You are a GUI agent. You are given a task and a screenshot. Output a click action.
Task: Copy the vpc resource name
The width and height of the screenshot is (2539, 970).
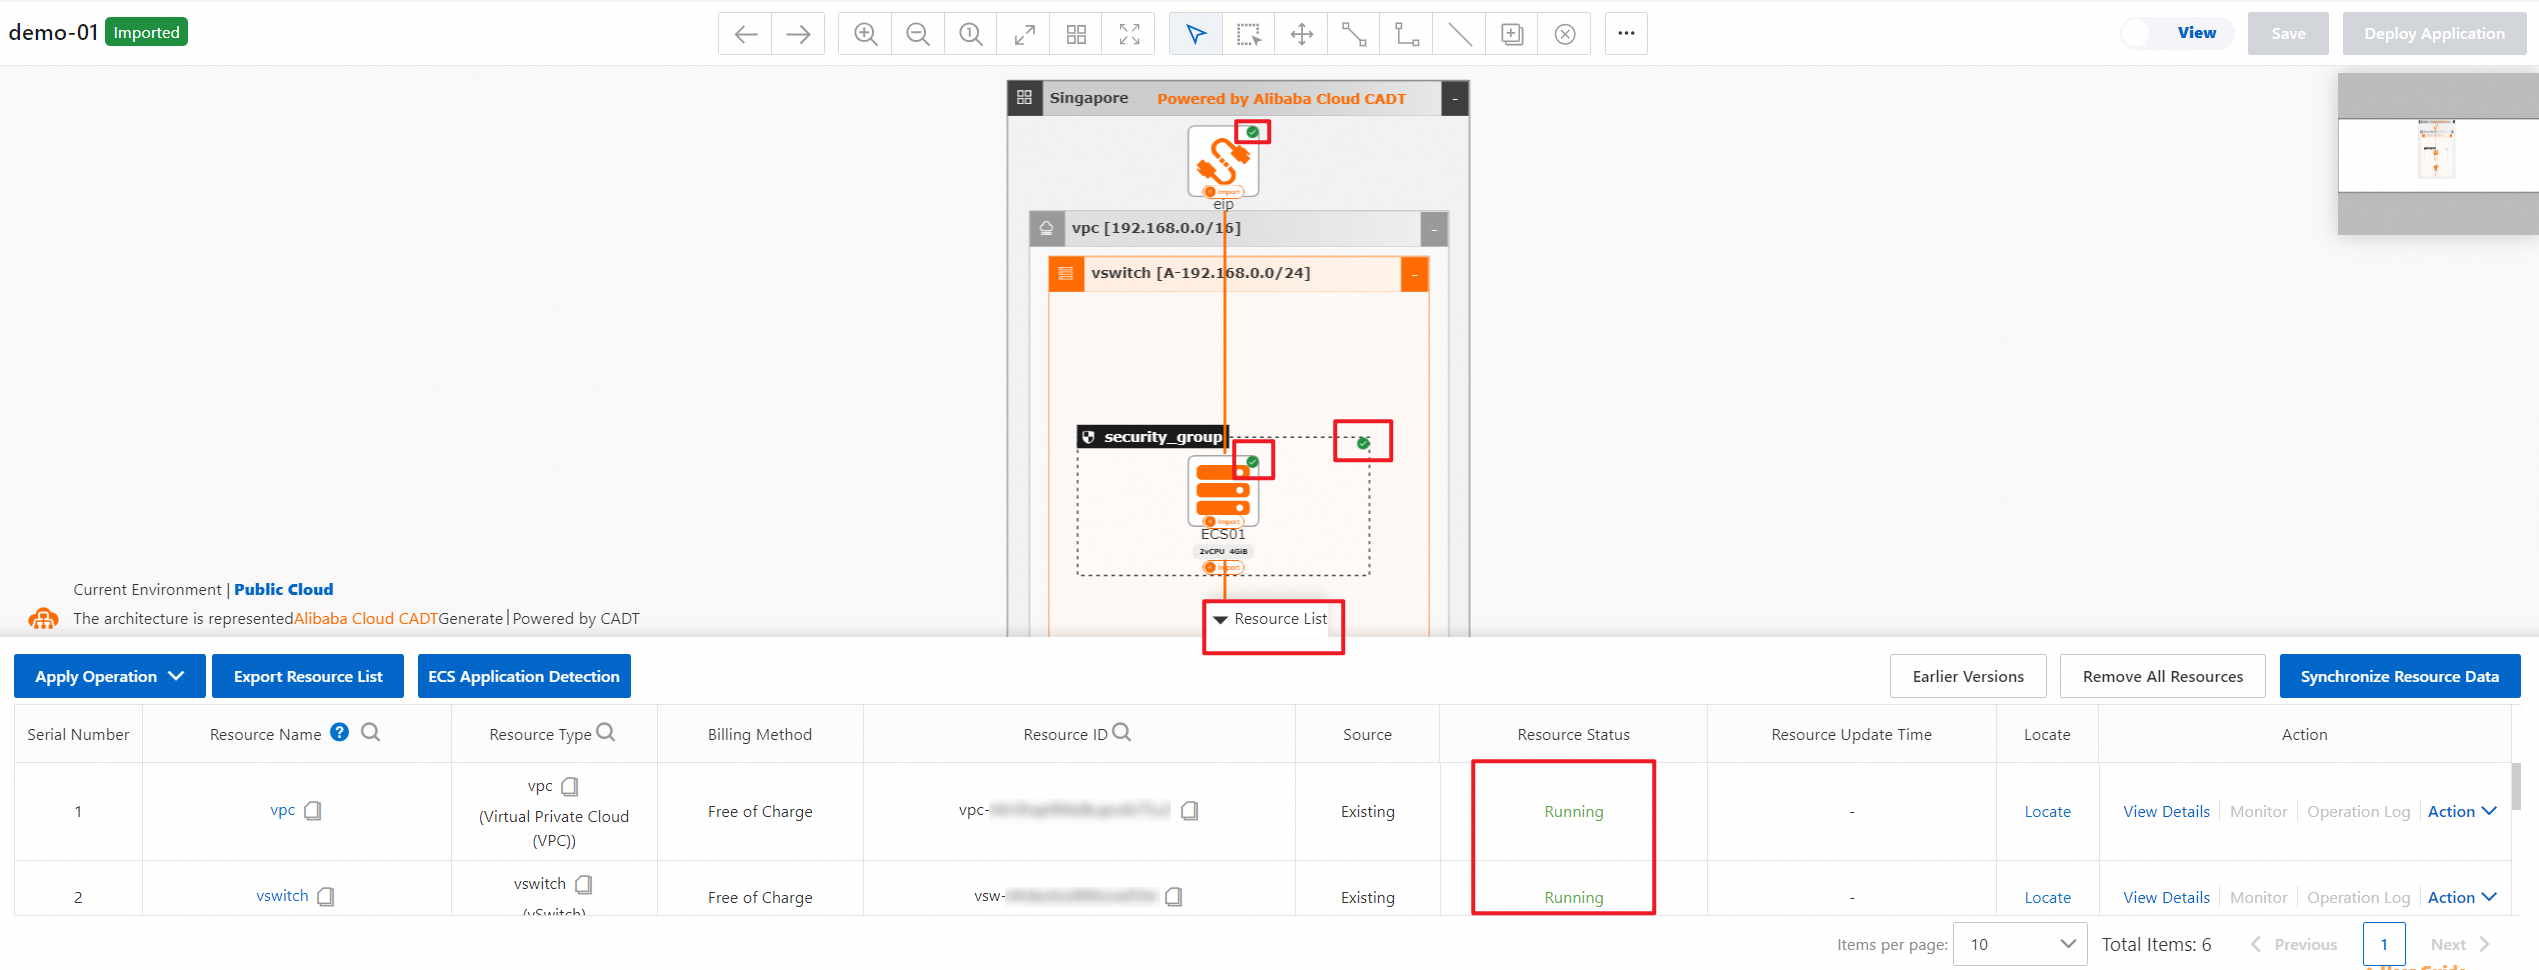[x=313, y=811]
